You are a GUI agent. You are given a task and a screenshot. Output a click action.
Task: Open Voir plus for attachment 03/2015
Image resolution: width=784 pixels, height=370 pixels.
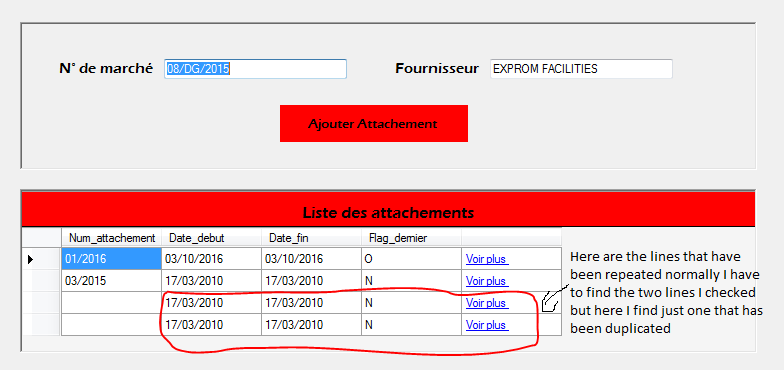487,281
